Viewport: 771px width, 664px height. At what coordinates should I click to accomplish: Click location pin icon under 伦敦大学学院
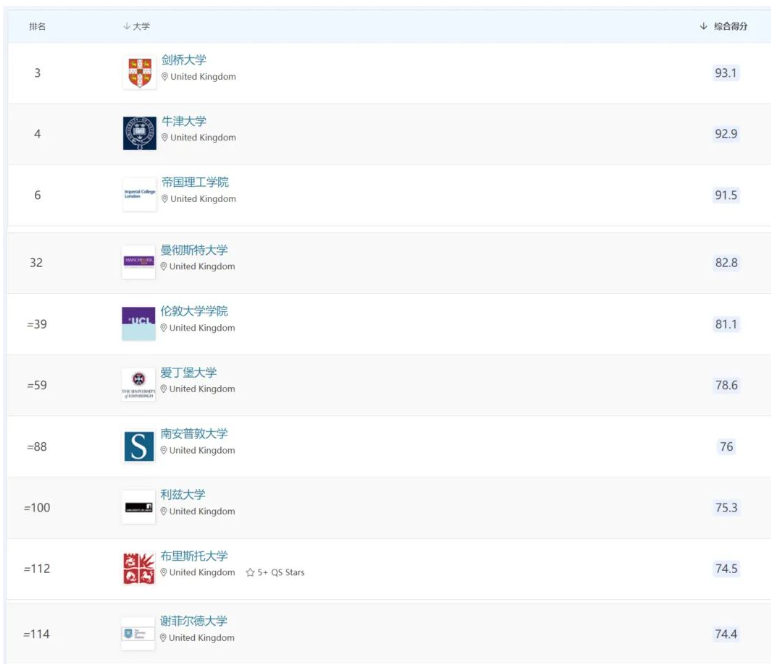pyautogui.click(x=164, y=328)
